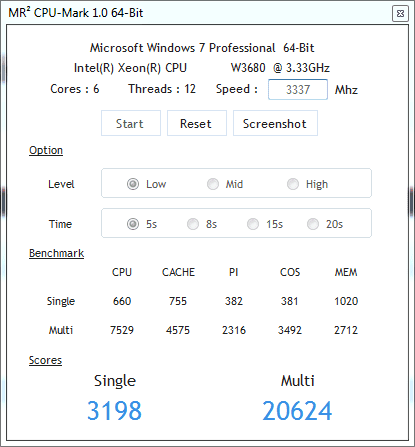Click the Single benchmark row label
Viewport: 415px width, 447px height.
click(x=61, y=301)
